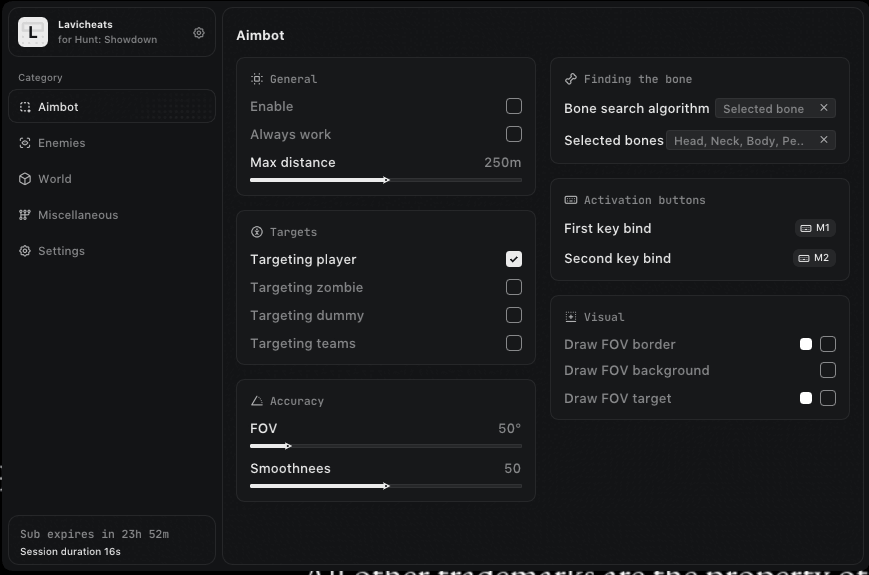Clear the Selected bones field with X
The image size is (869, 575).
click(824, 140)
